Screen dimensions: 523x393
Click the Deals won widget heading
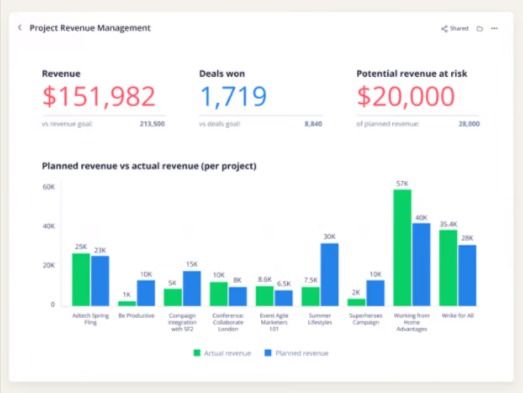(222, 74)
